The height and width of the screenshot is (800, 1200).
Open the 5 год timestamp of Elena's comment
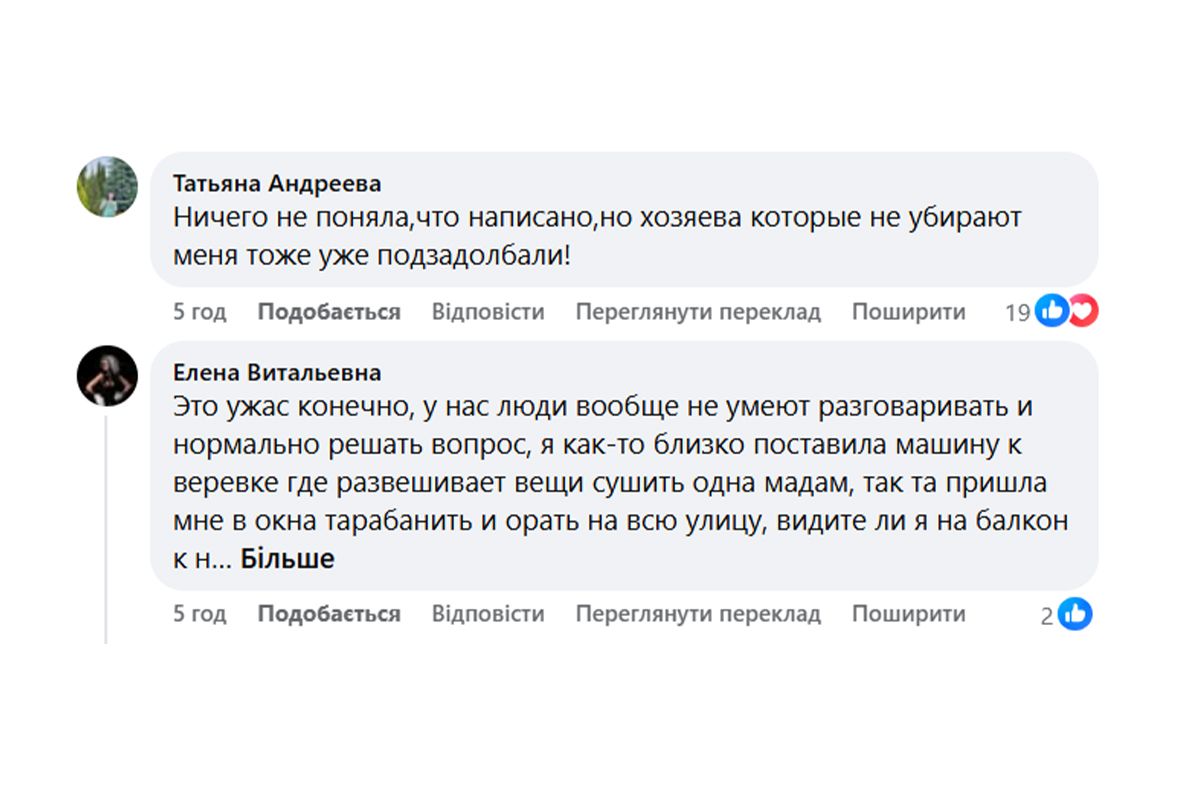(x=199, y=614)
